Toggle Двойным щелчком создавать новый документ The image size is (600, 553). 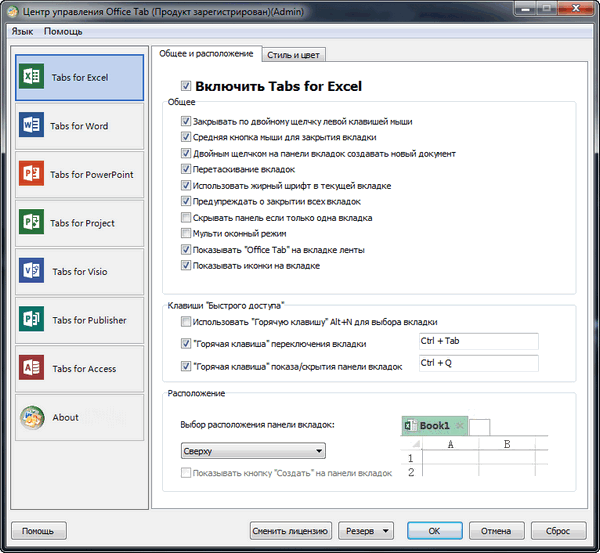pos(186,153)
